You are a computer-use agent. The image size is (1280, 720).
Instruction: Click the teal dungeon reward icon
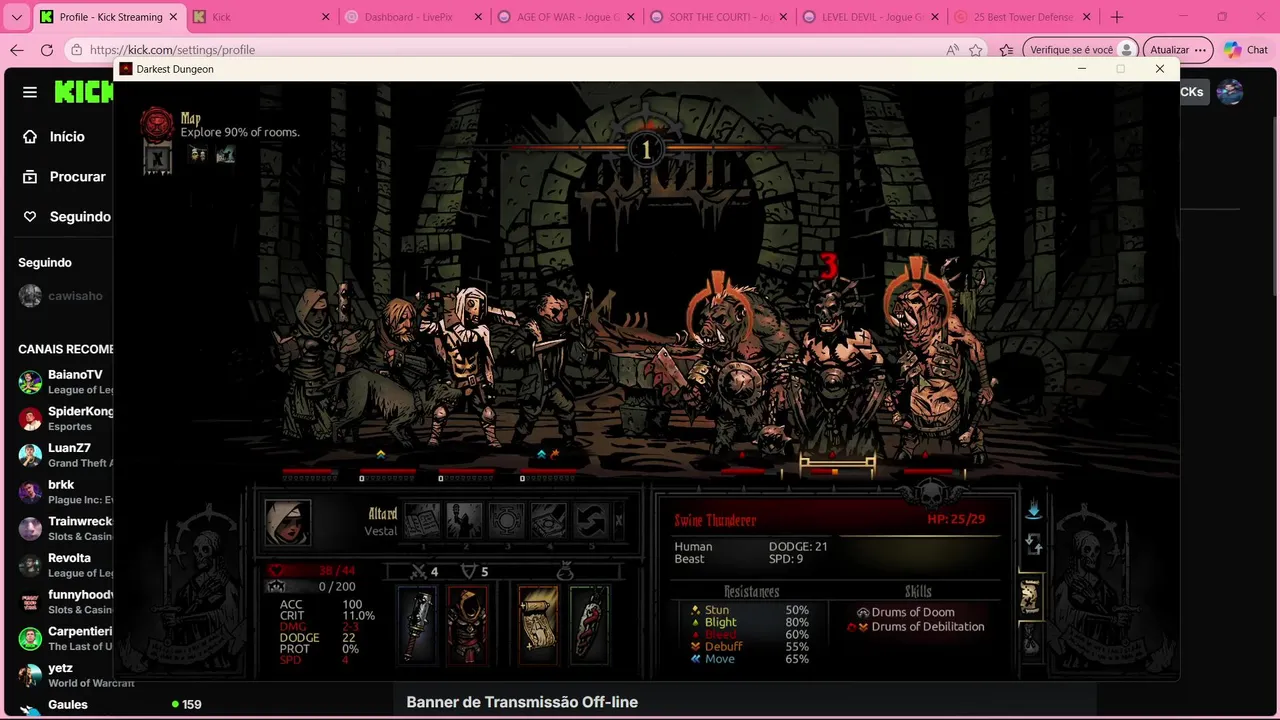225,154
